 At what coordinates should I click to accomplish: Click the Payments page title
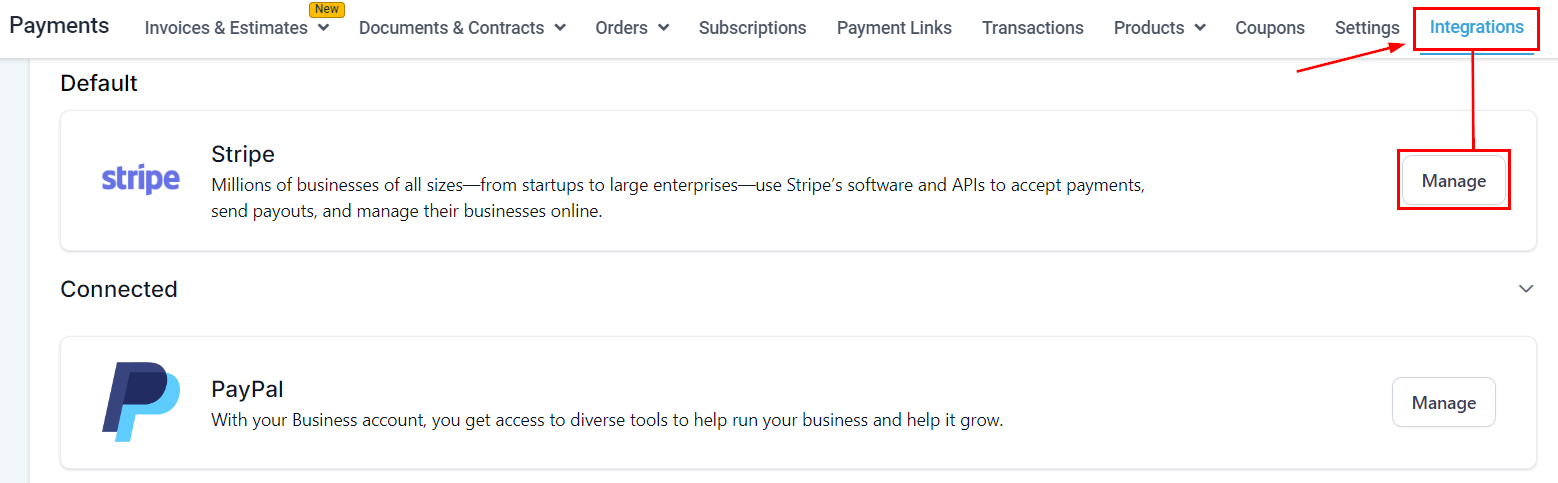(x=59, y=26)
